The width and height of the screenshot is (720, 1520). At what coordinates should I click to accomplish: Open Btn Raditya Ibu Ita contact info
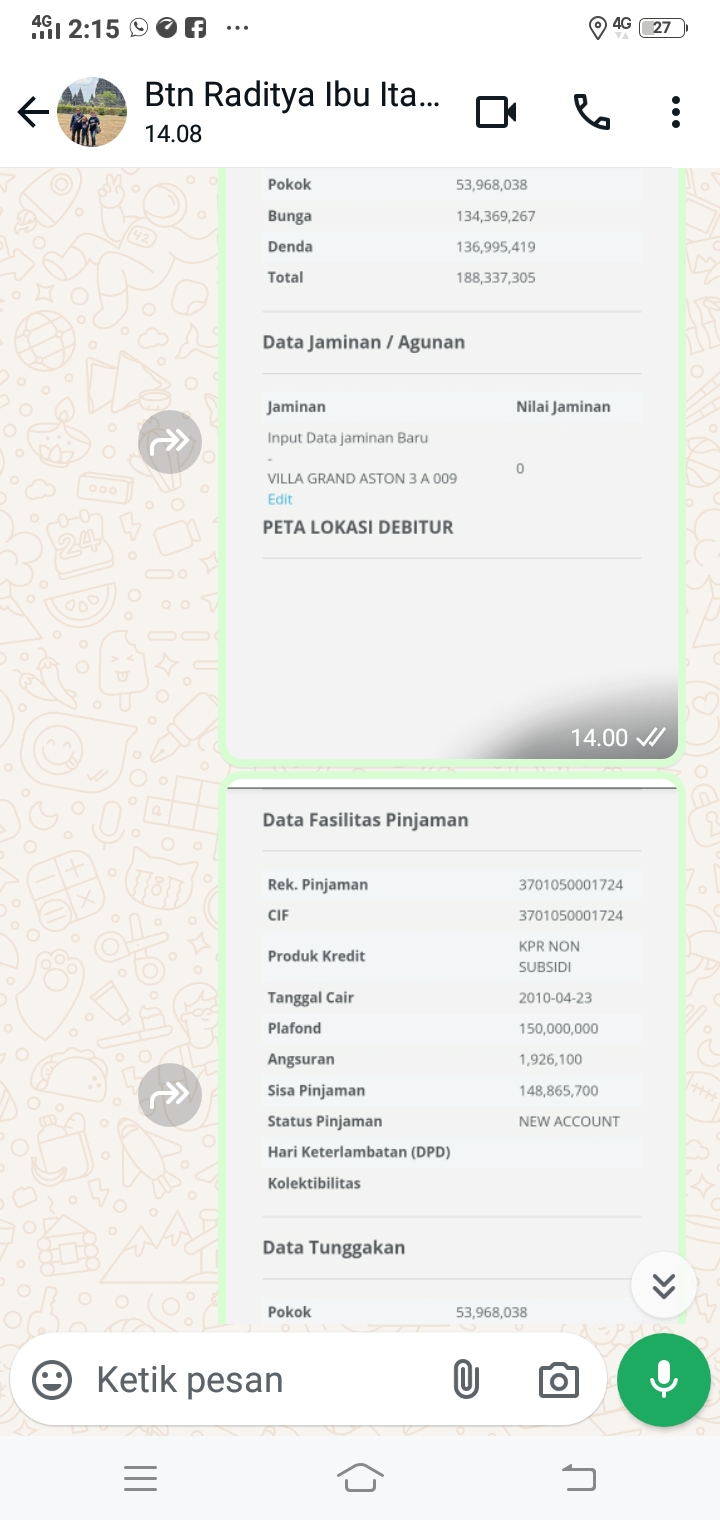(x=292, y=111)
